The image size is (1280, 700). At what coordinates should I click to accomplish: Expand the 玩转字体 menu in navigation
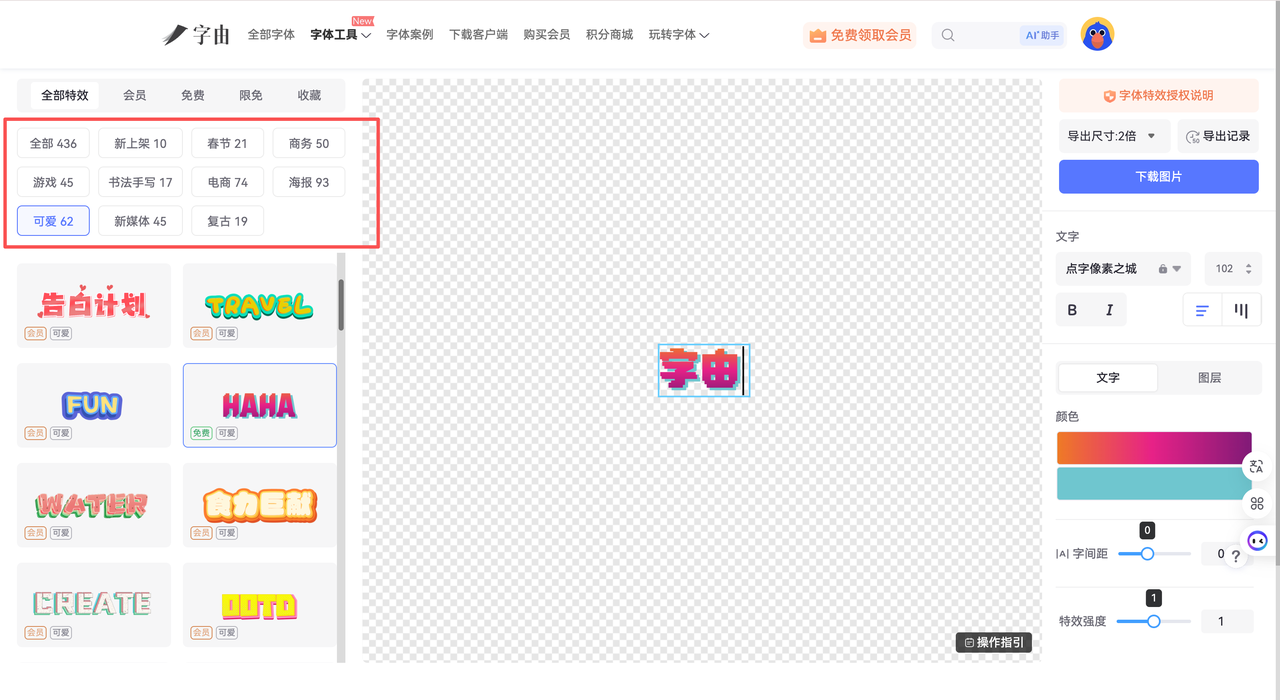point(678,35)
